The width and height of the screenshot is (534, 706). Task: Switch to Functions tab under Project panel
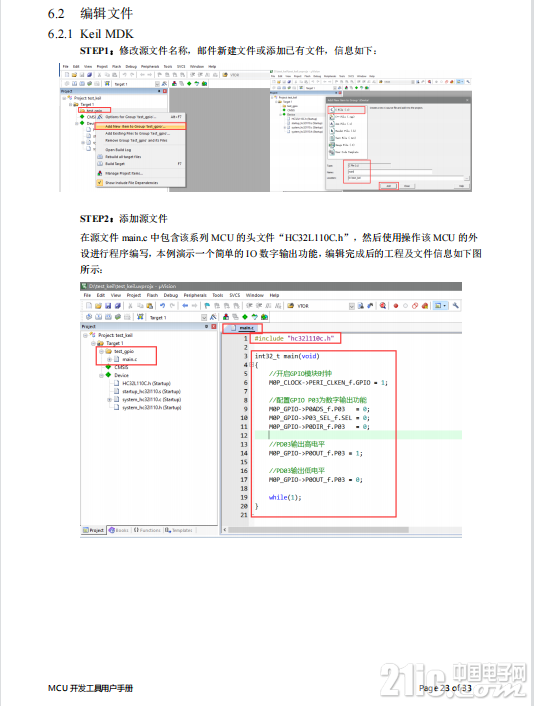(x=147, y=530)
